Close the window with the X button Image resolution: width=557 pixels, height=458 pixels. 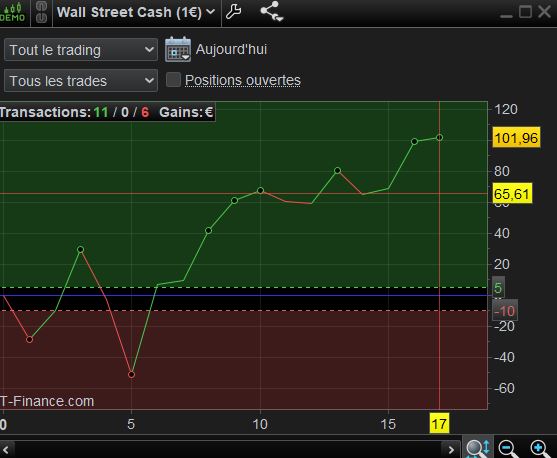click(544, 12)
